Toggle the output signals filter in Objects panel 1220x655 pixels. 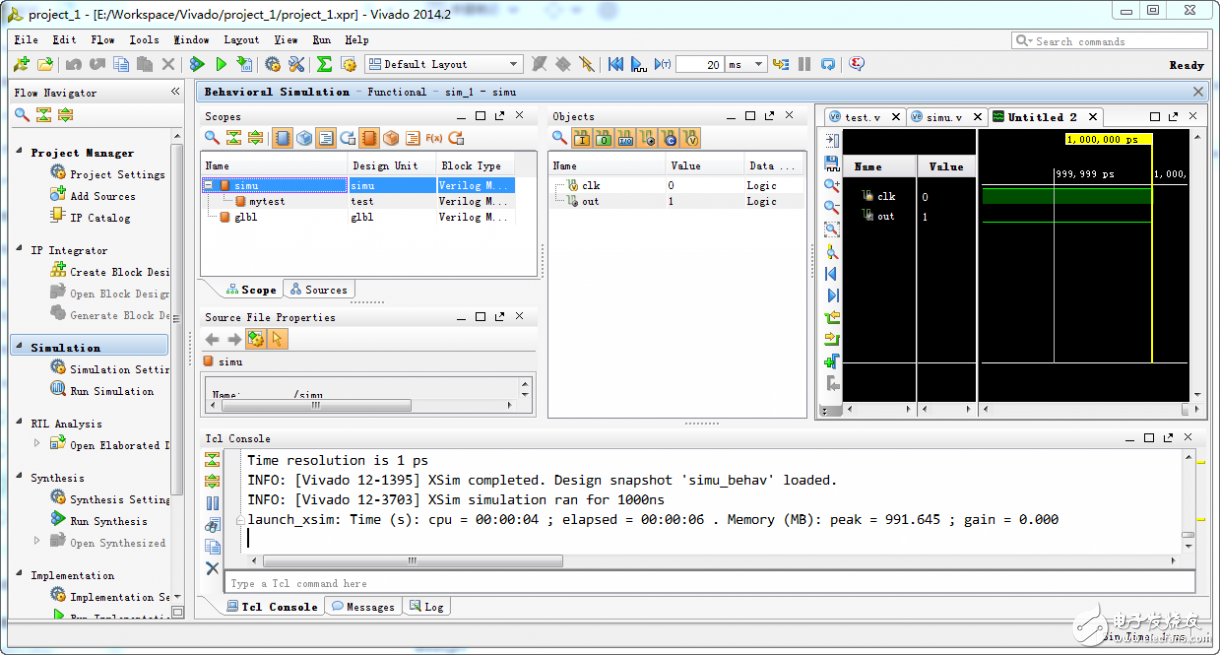(x=605, y=137)
